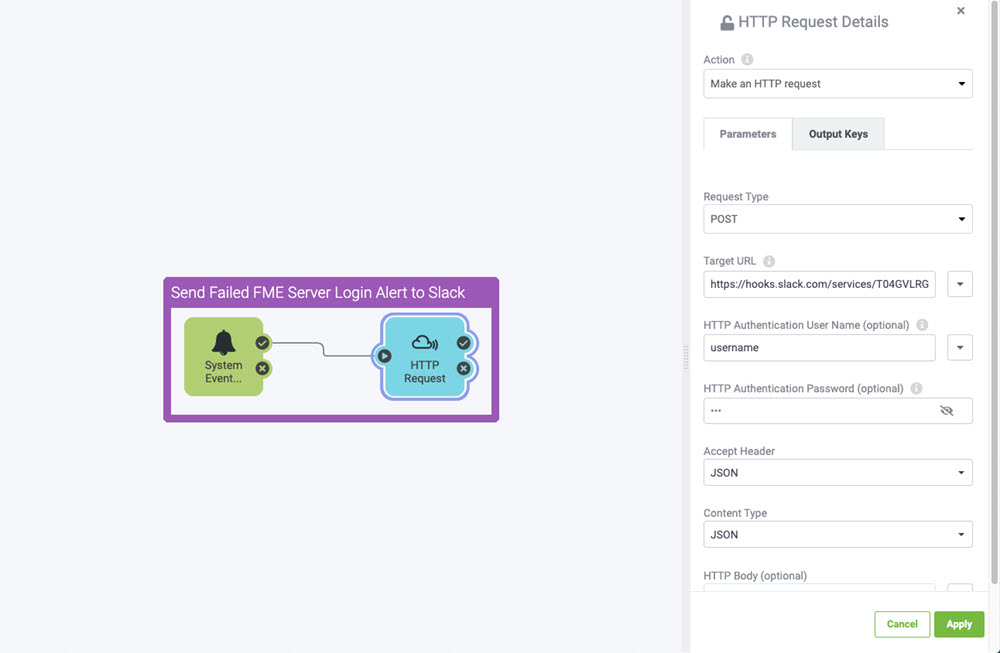Click the info icon next to Target URL
Image resolution: width=1000 pixels, height=653 pixels.
(769, 261)
